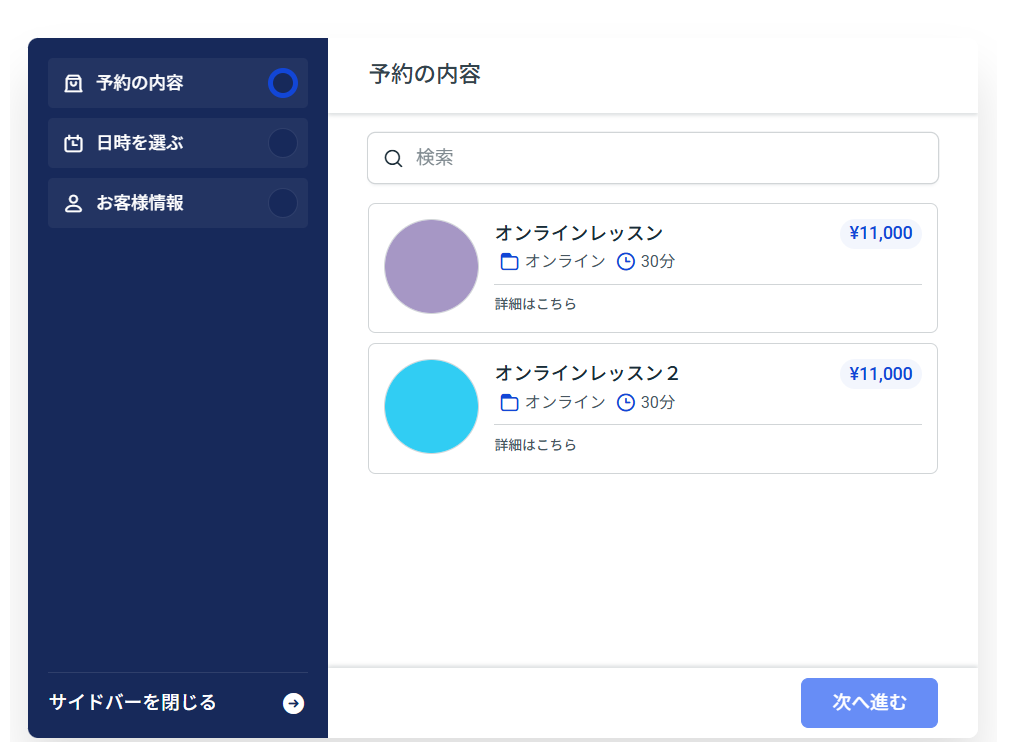
Task: Click the purple circle service thumbnail
Action: [x=431, y=266]
